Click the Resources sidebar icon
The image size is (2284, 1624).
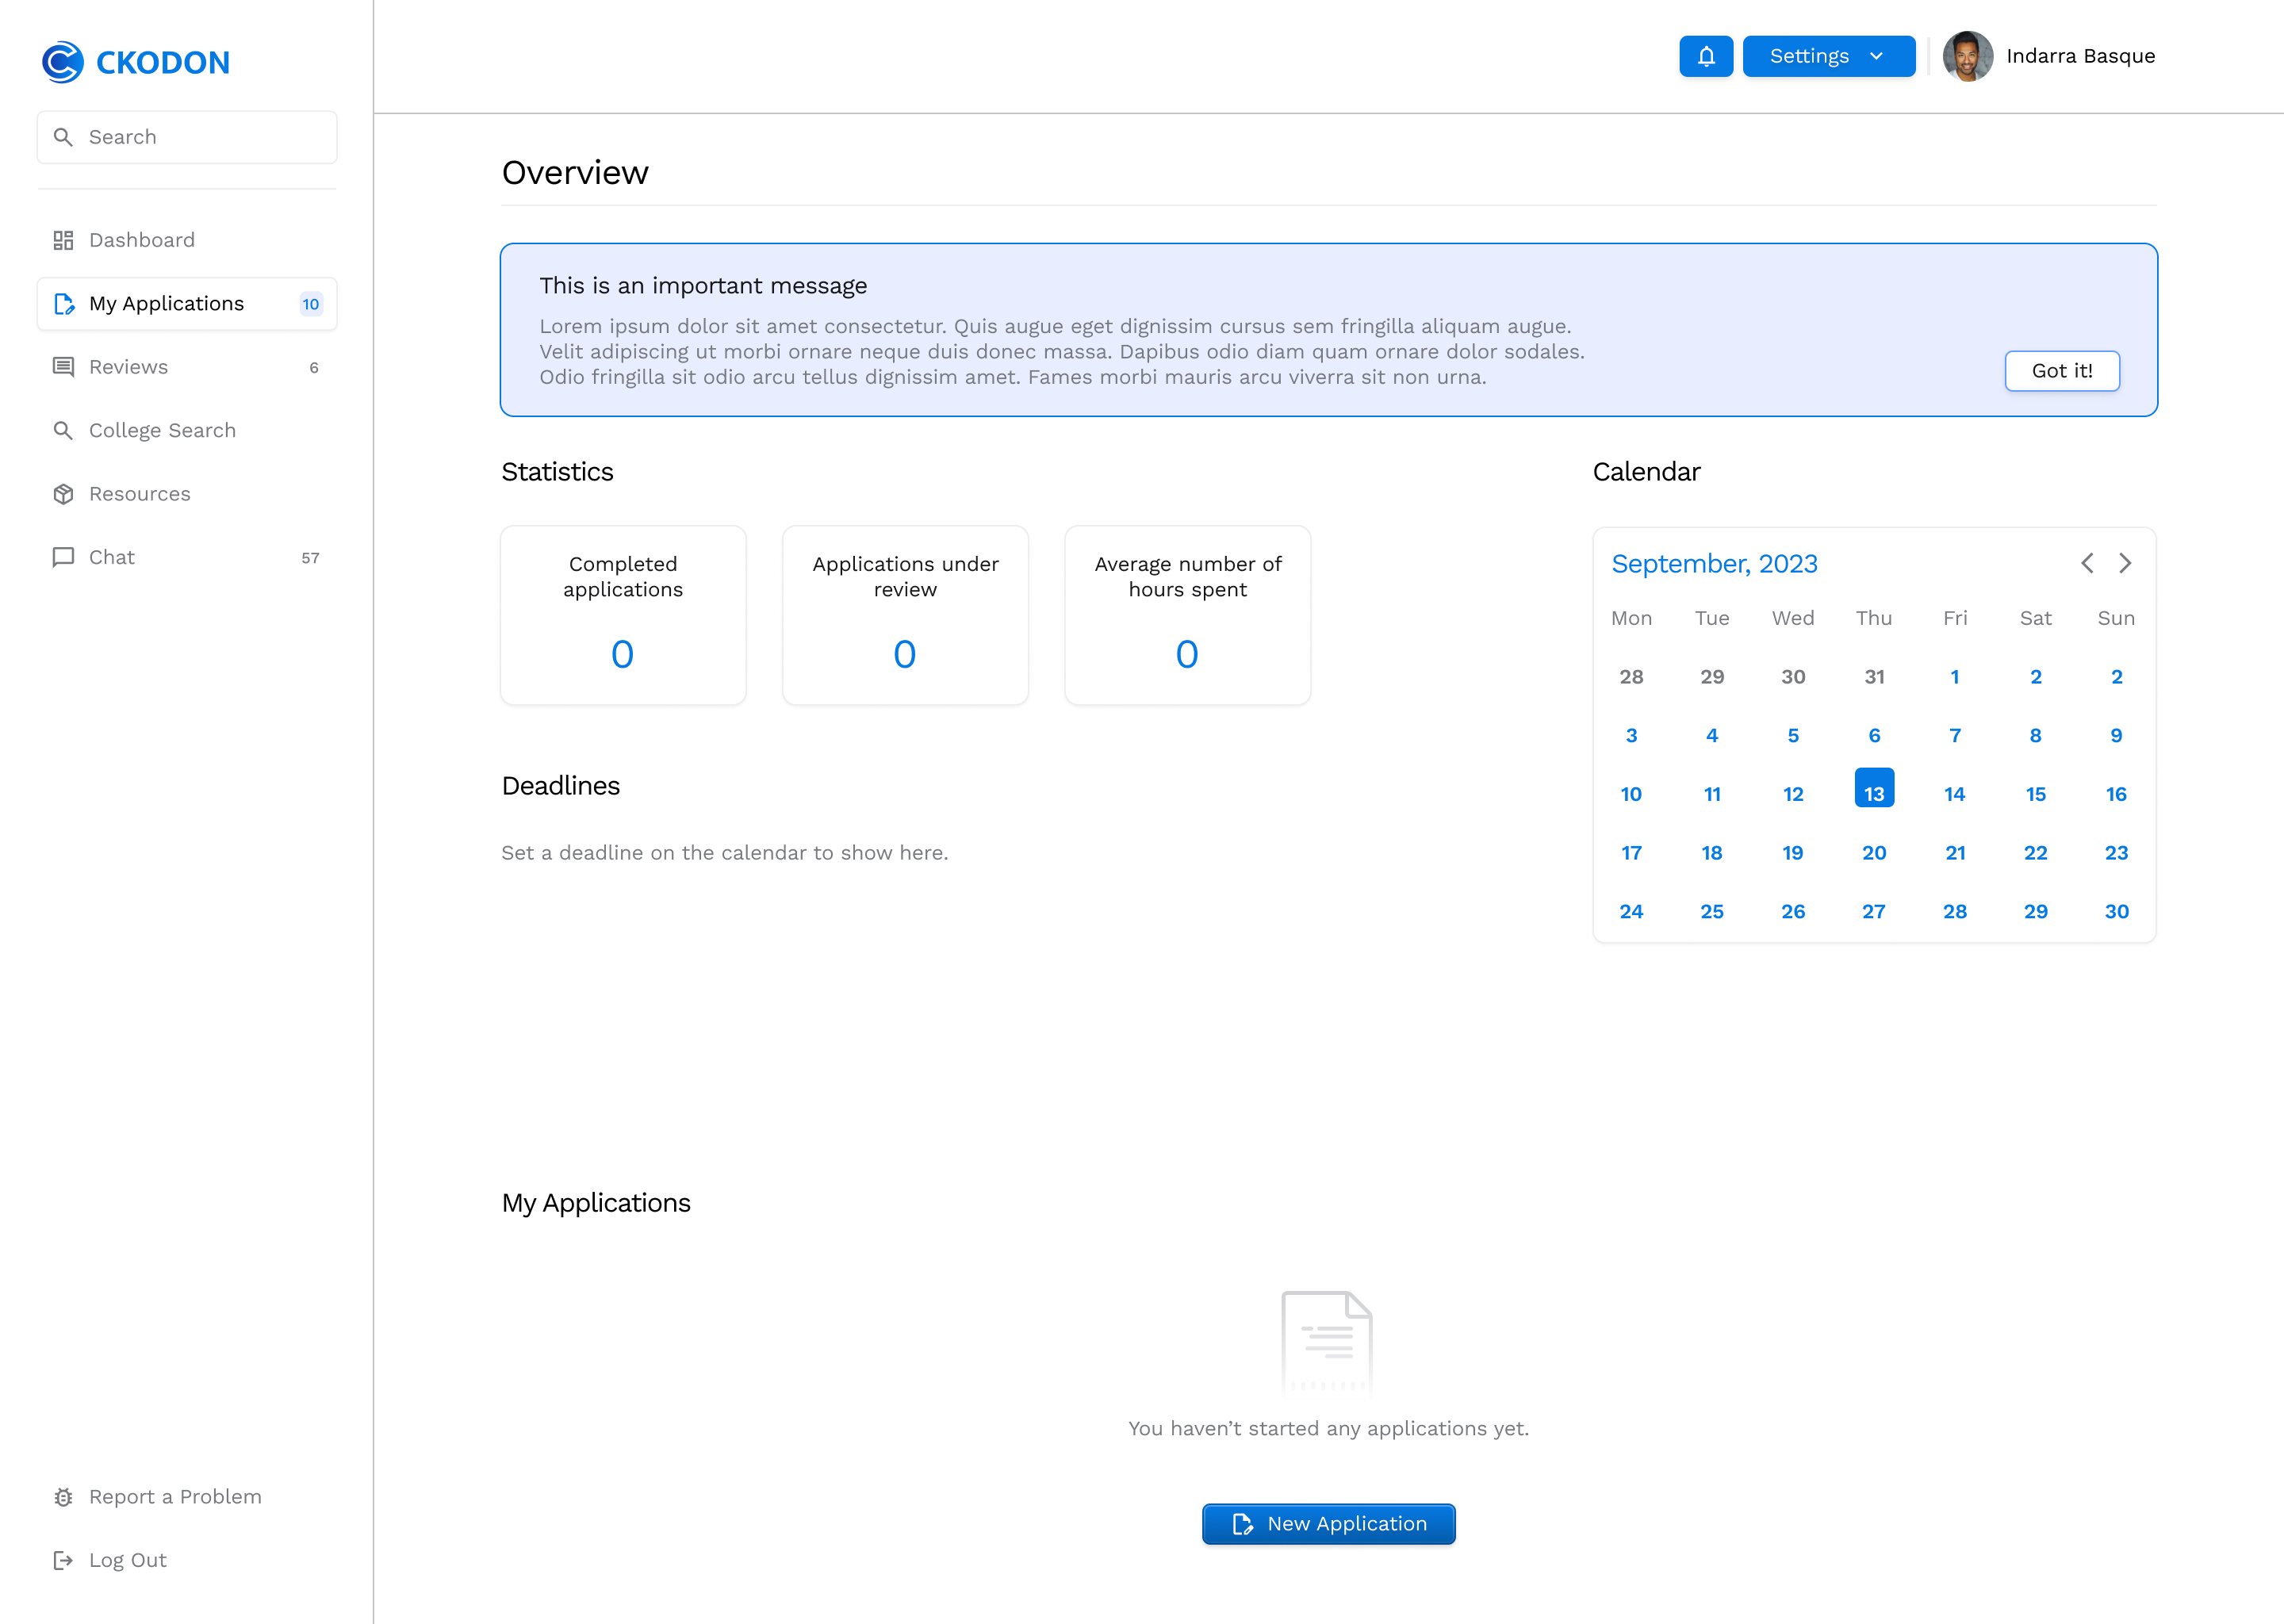click(63, 494)
